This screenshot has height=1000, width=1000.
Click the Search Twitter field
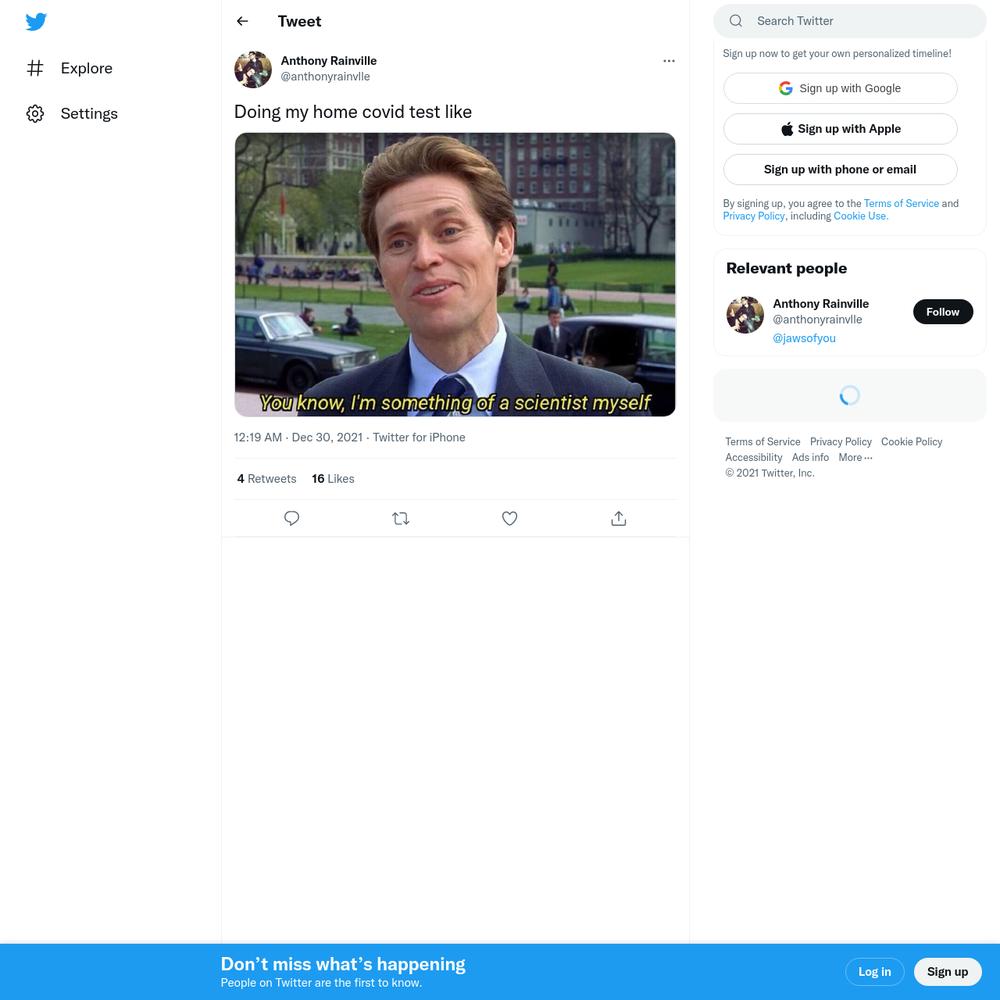click(849, 21)
